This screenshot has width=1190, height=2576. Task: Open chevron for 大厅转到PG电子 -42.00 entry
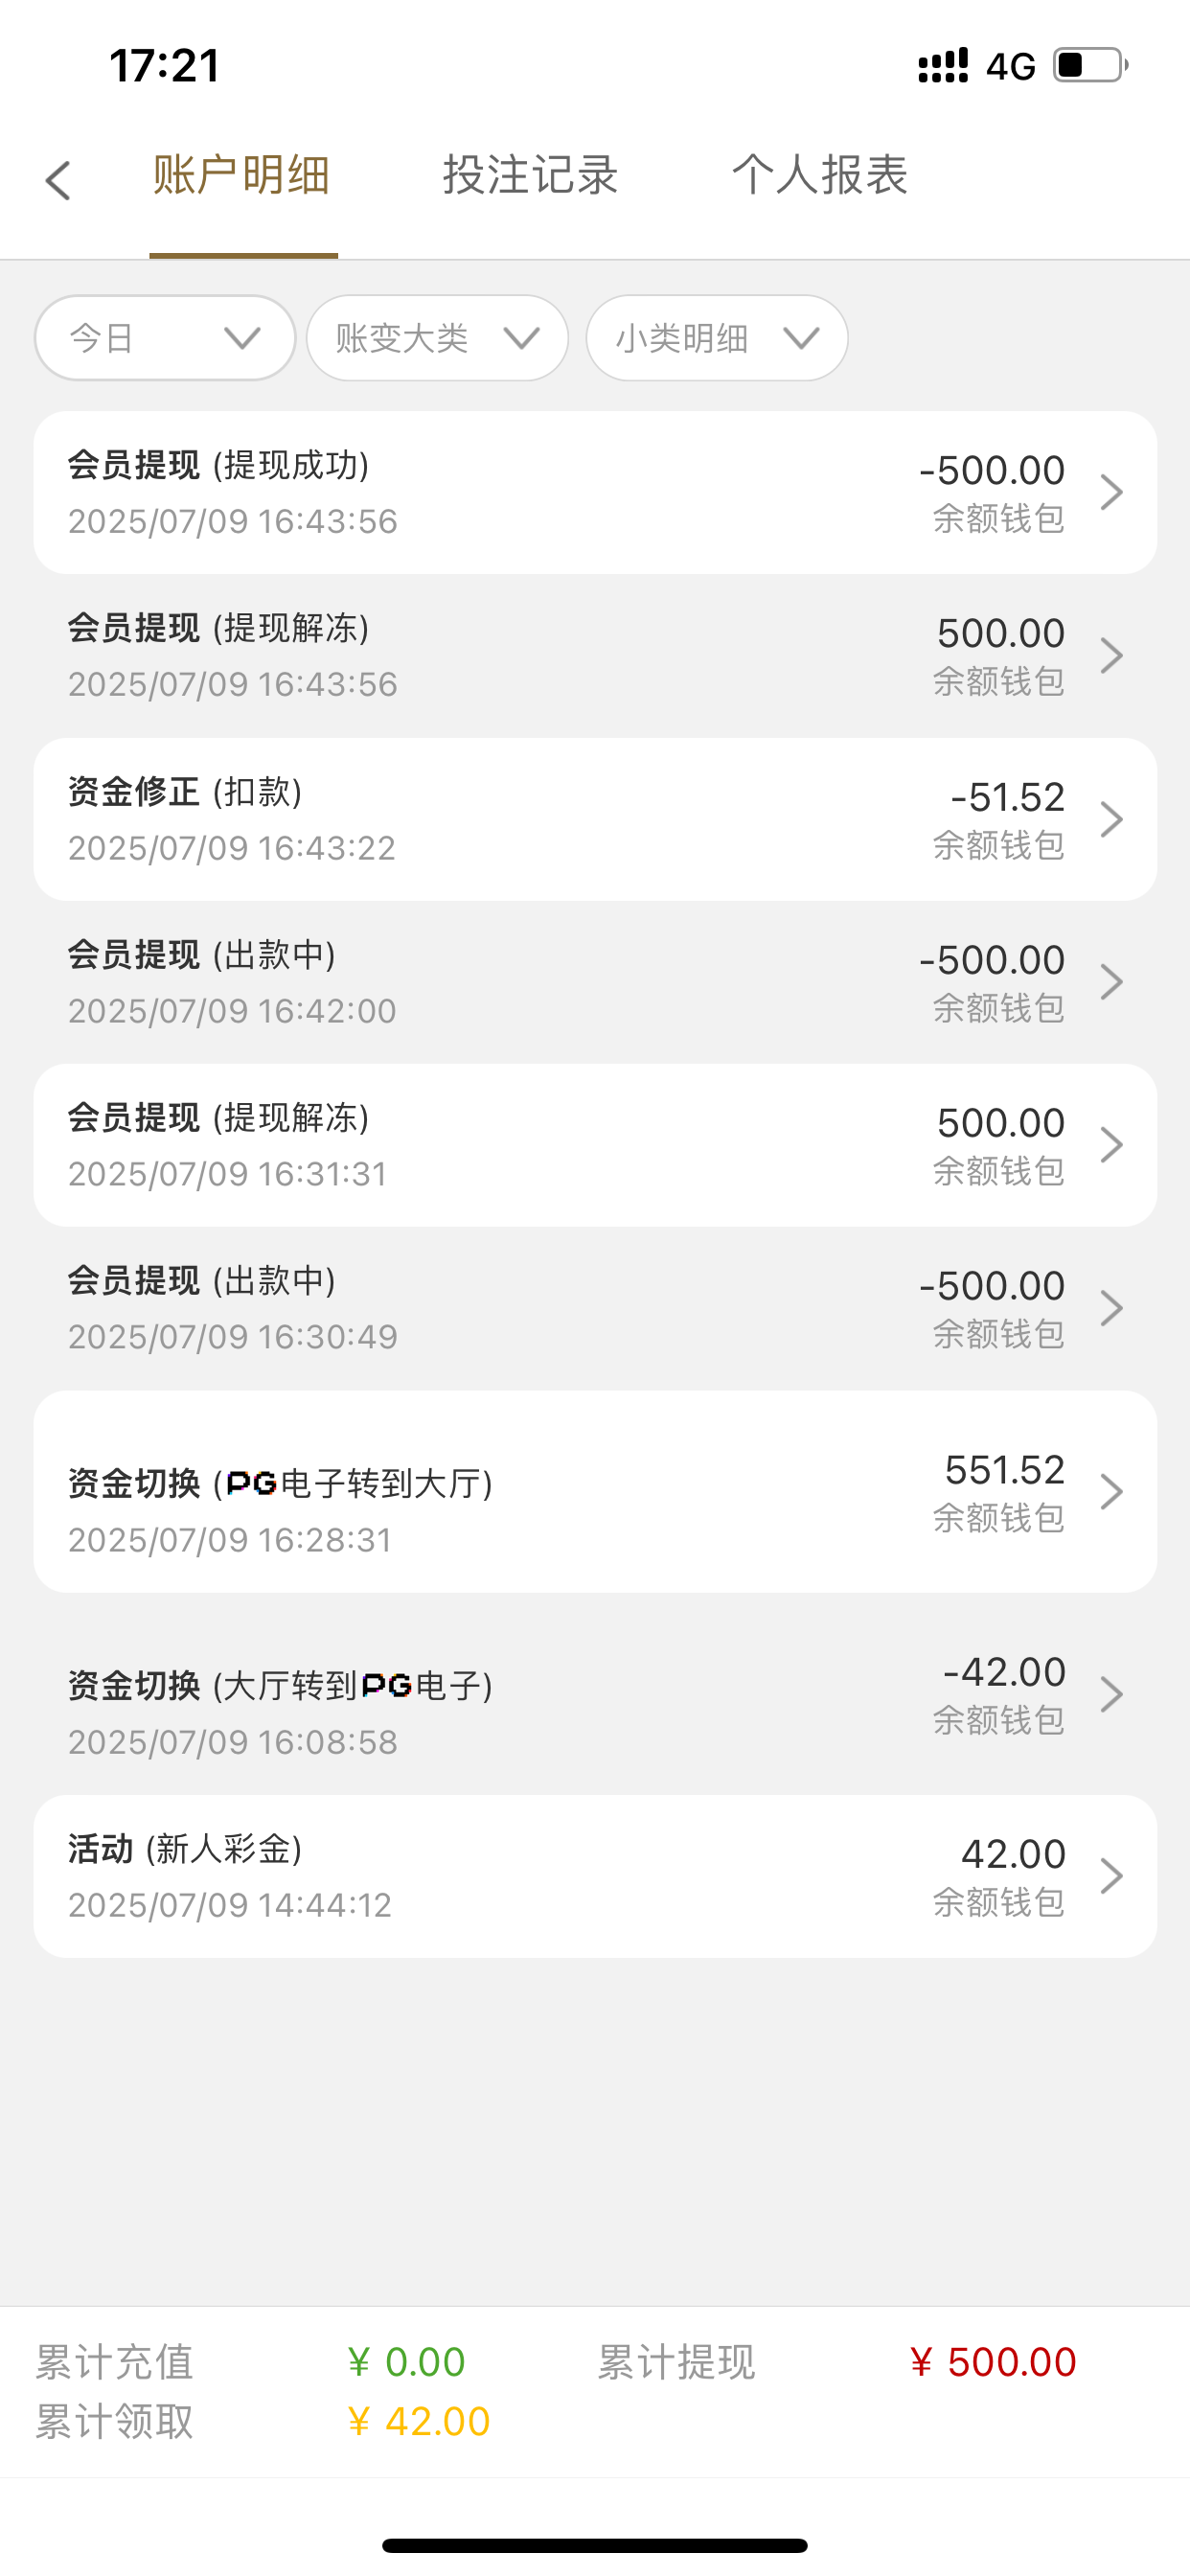[x=1111, y=1694]
